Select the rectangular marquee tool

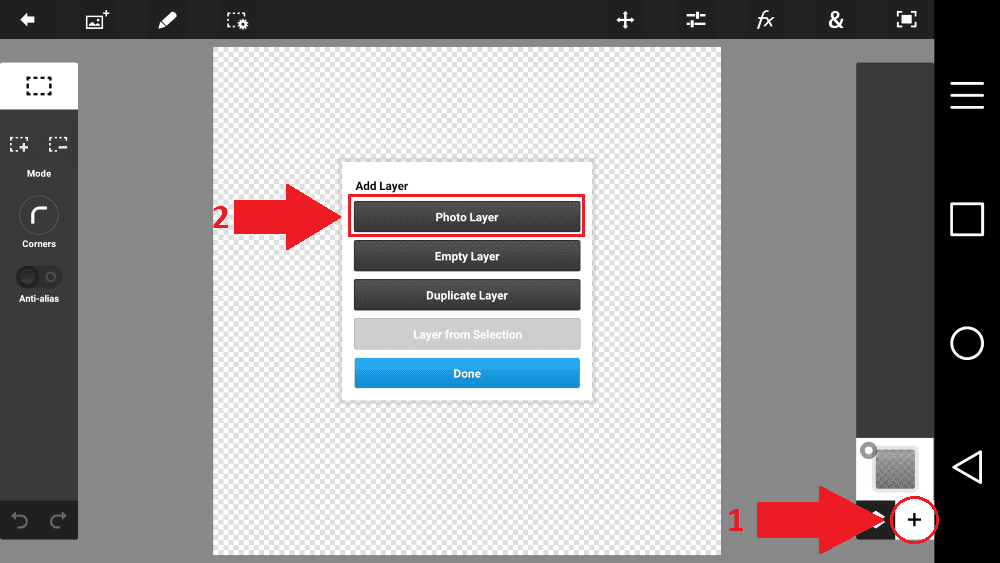39,87
